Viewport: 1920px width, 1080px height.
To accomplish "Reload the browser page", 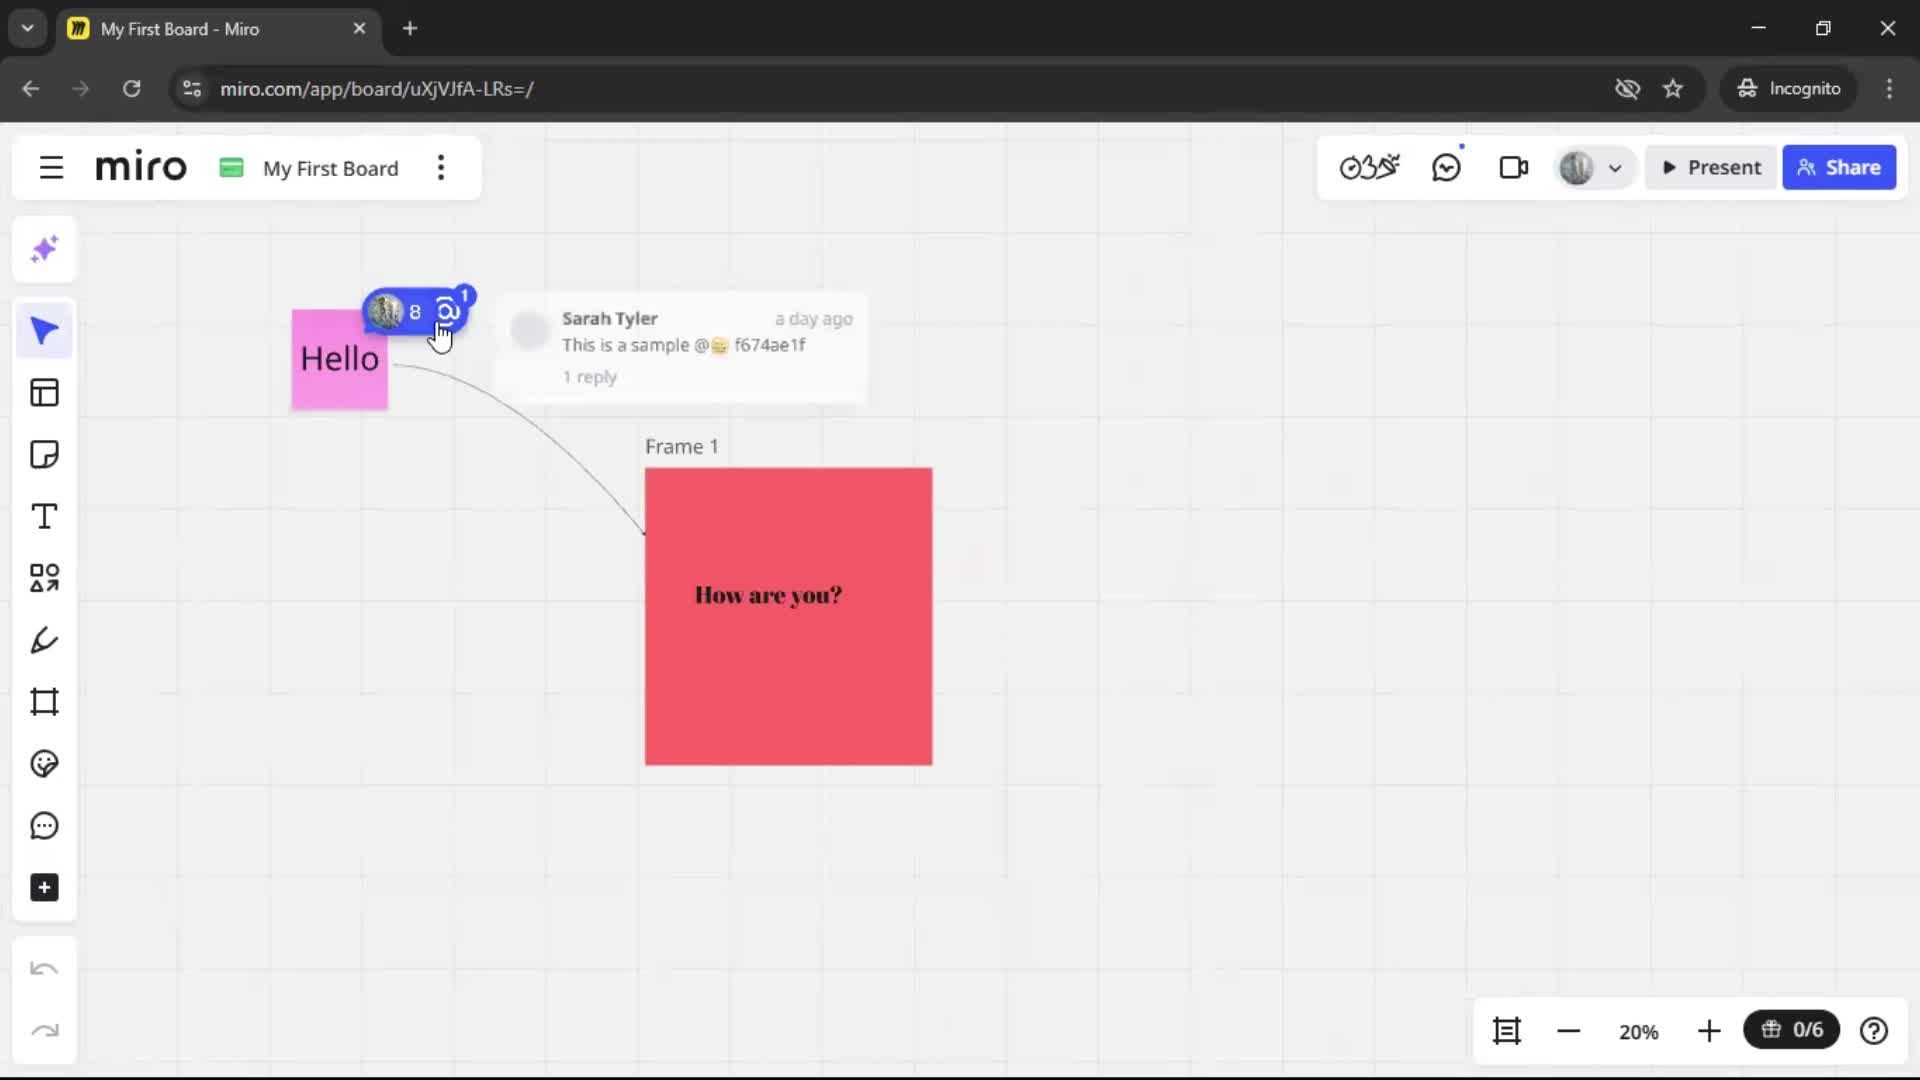I will pyautogui.click(x=131, y=89).
